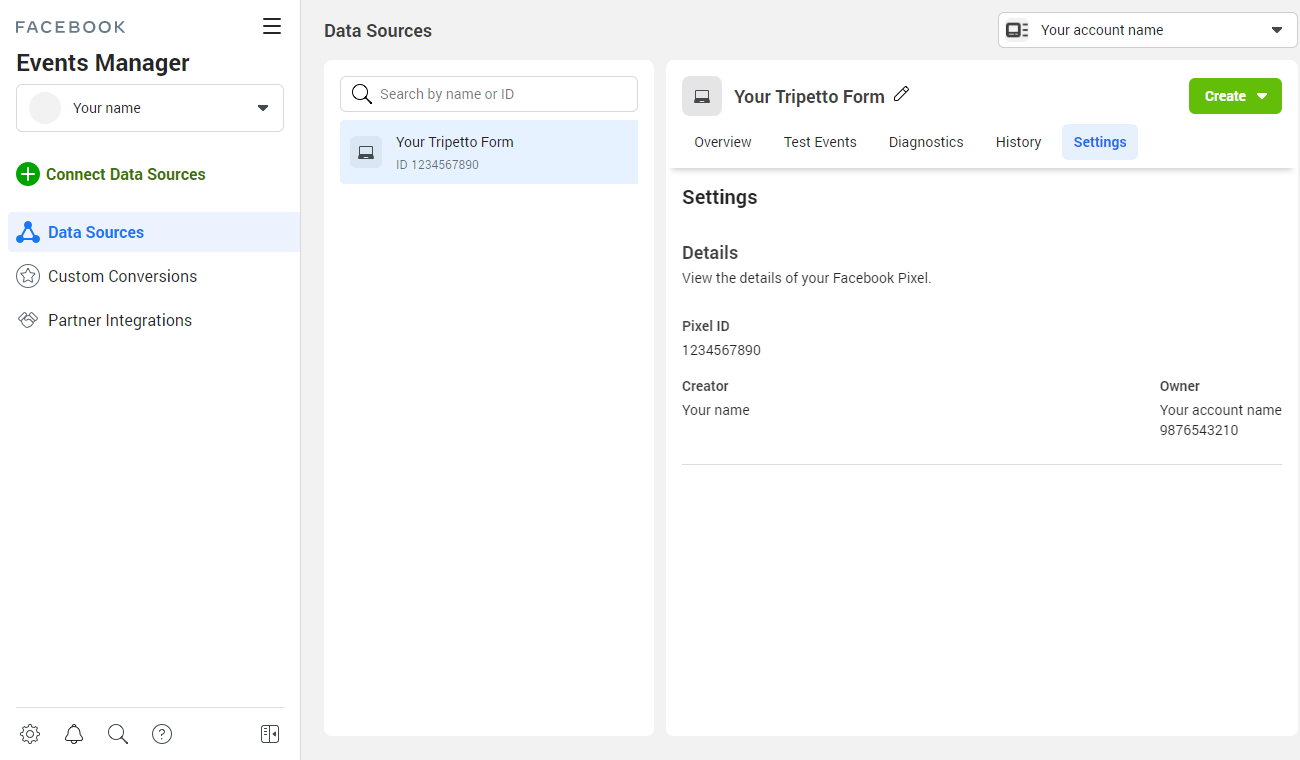Click the Creator value Your name
Screen dimensions: 1300x760
point(715,410)
